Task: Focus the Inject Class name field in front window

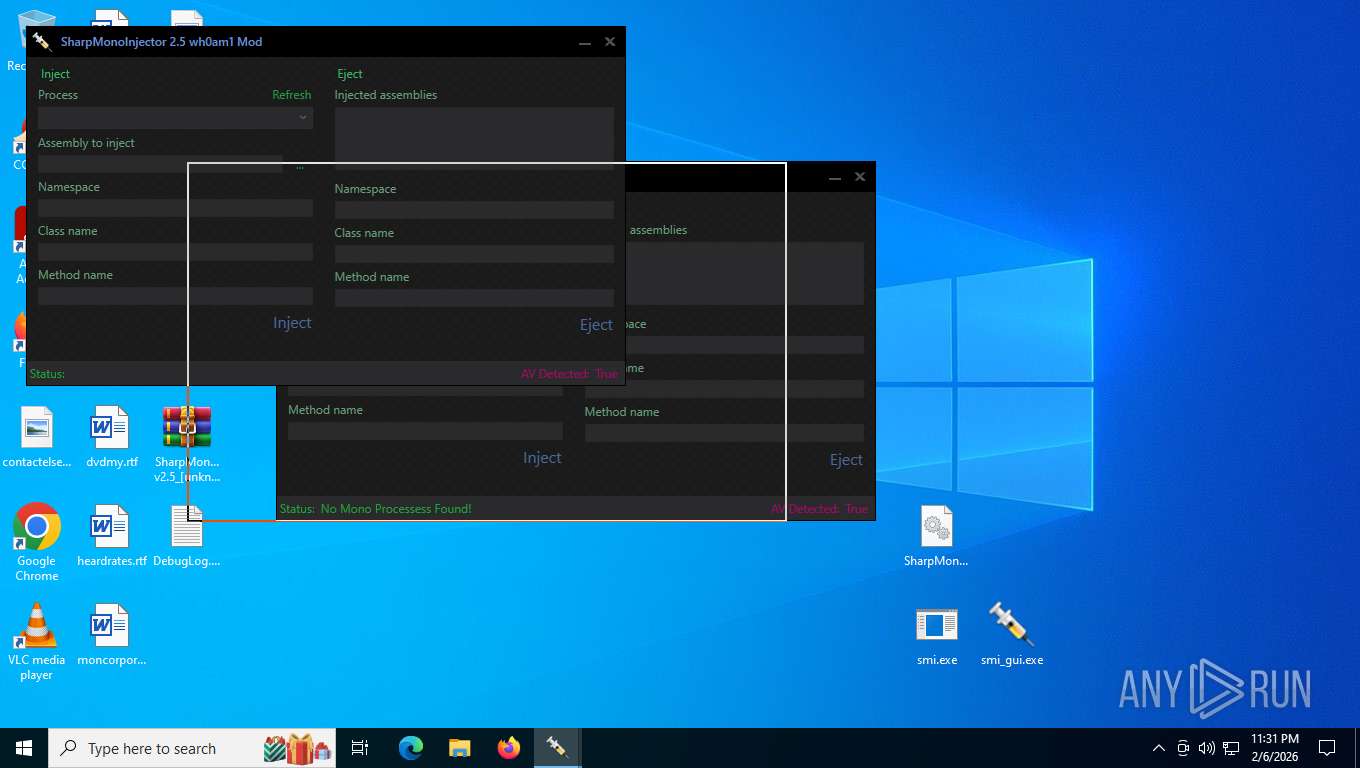Action: pos(175,252)
